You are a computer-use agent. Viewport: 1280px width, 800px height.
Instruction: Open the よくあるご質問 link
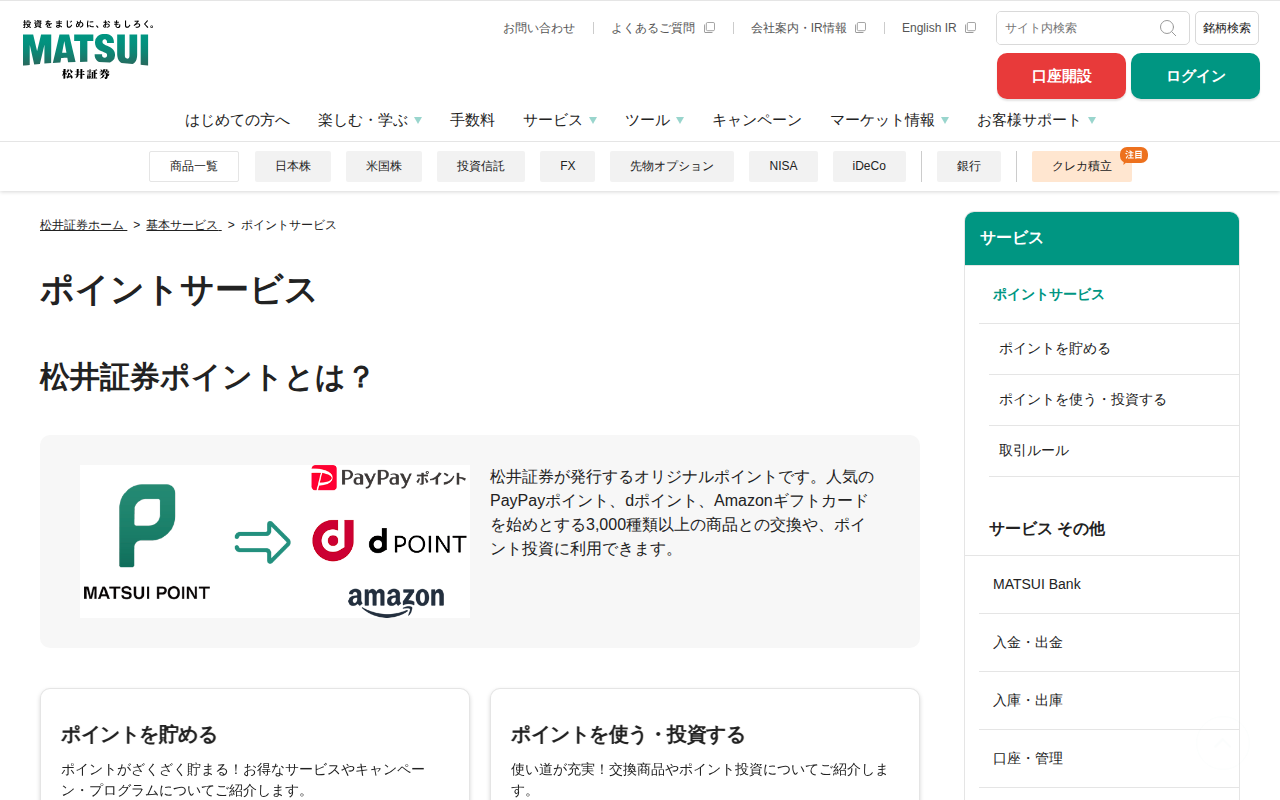653,28
